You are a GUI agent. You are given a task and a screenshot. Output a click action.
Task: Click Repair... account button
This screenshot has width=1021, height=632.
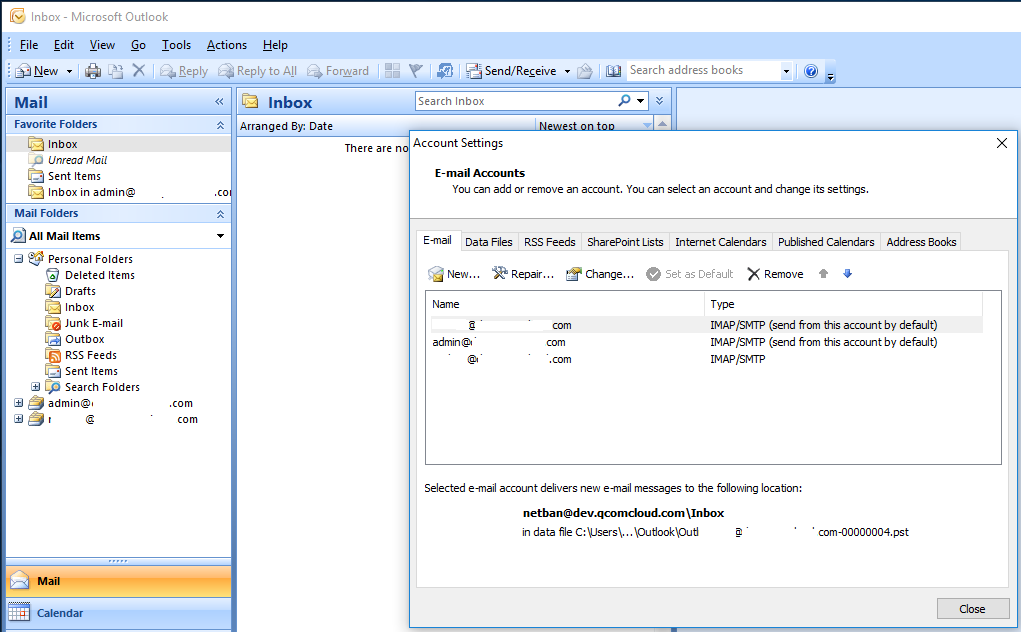point(523,274)
